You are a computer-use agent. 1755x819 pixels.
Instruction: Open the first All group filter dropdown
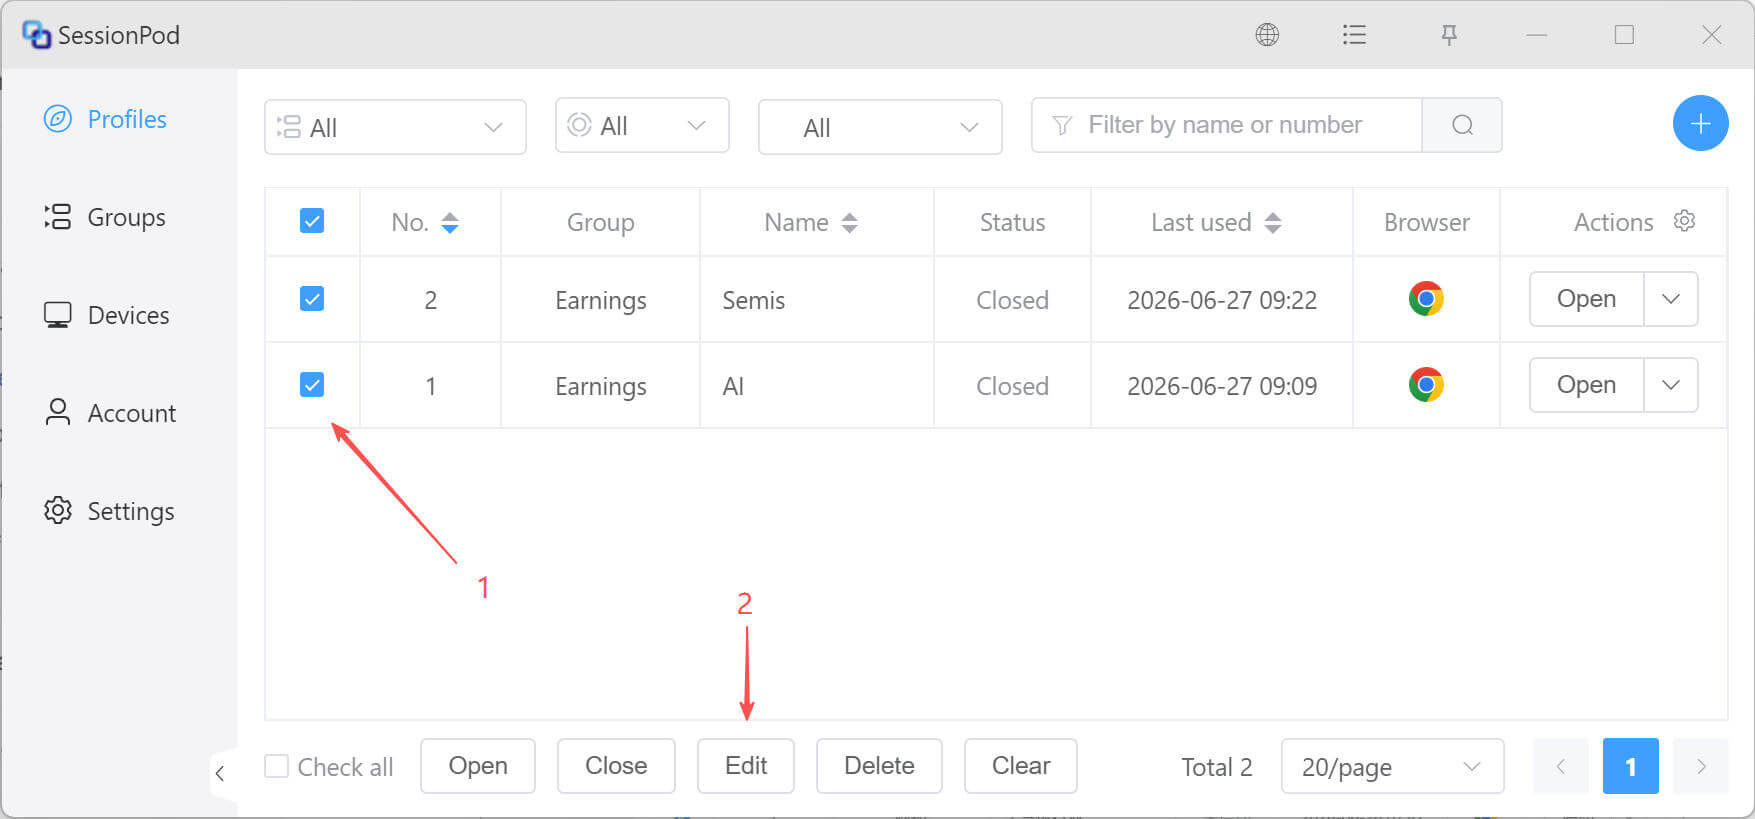(x=395, y=127)
